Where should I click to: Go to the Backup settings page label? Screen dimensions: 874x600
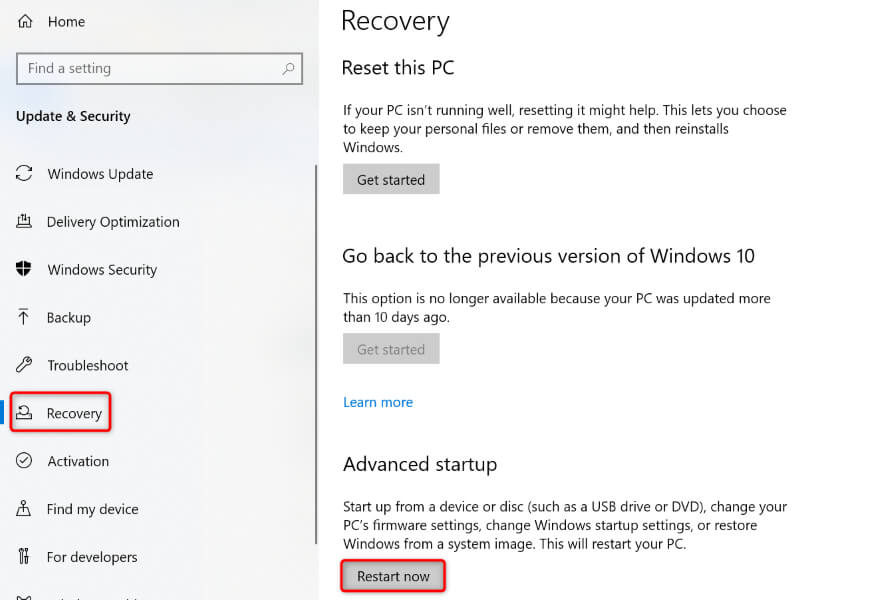(69, 318)
